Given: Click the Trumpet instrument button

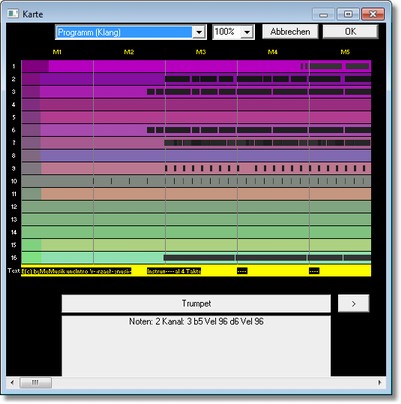Looking at the screenshot, I should point(196,303).
